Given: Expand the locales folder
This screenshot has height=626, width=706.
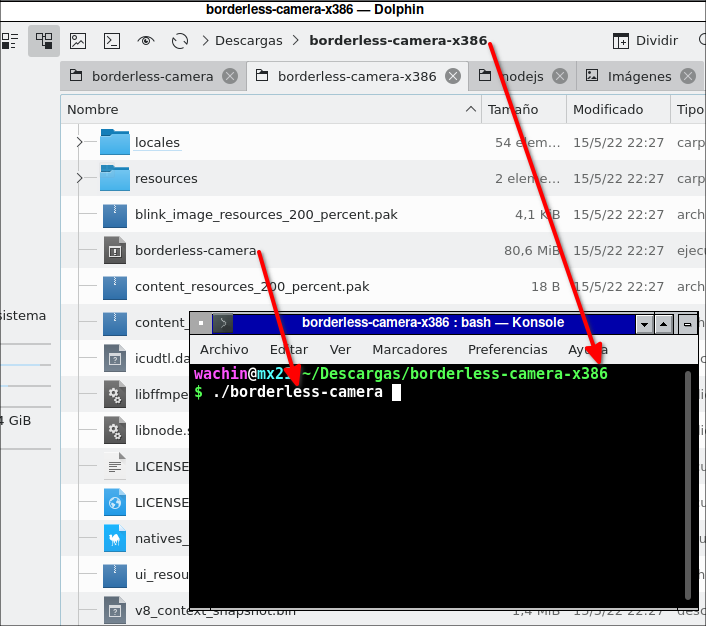Looking at the screenshot, I should [x=80, y=142].
